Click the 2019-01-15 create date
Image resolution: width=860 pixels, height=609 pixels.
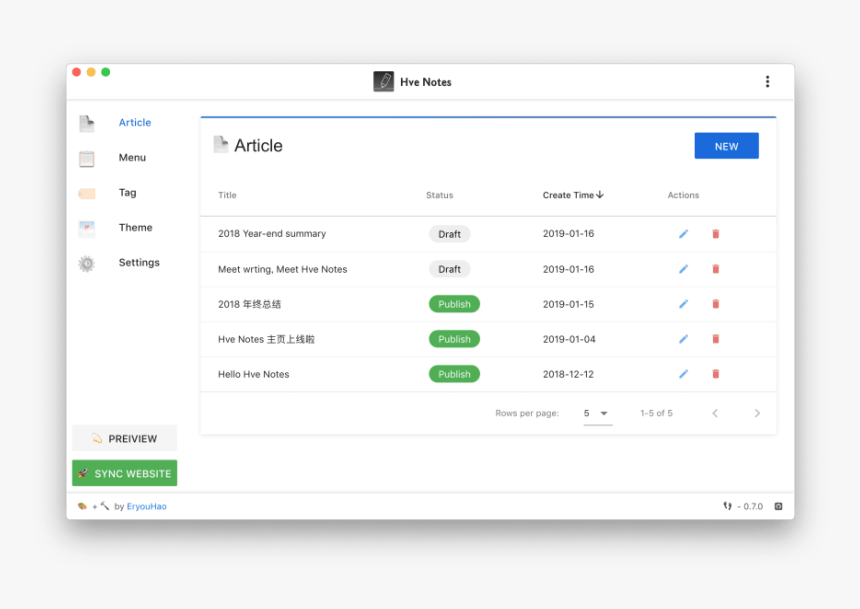(568, 304)
